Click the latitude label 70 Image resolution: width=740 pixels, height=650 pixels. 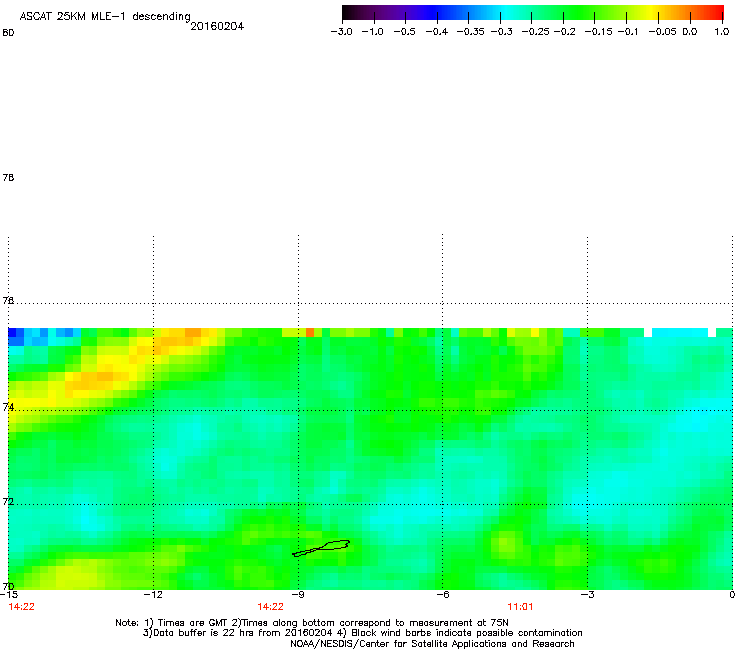point(8,586)
